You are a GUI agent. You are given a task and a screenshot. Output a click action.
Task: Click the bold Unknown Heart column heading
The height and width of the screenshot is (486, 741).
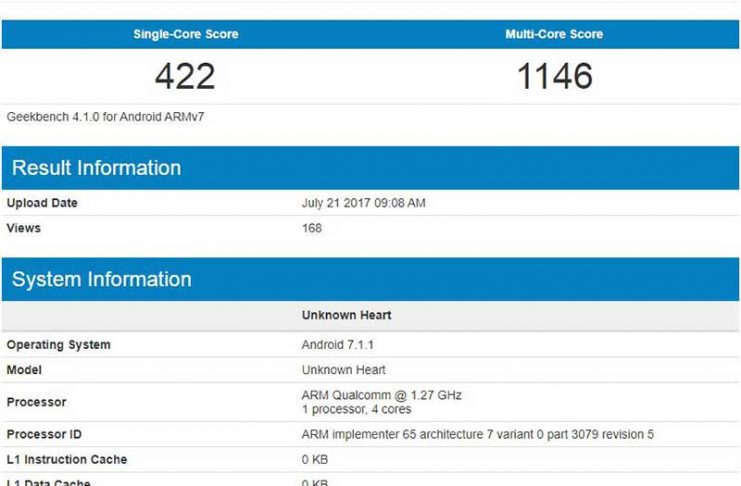coord(346,315)
